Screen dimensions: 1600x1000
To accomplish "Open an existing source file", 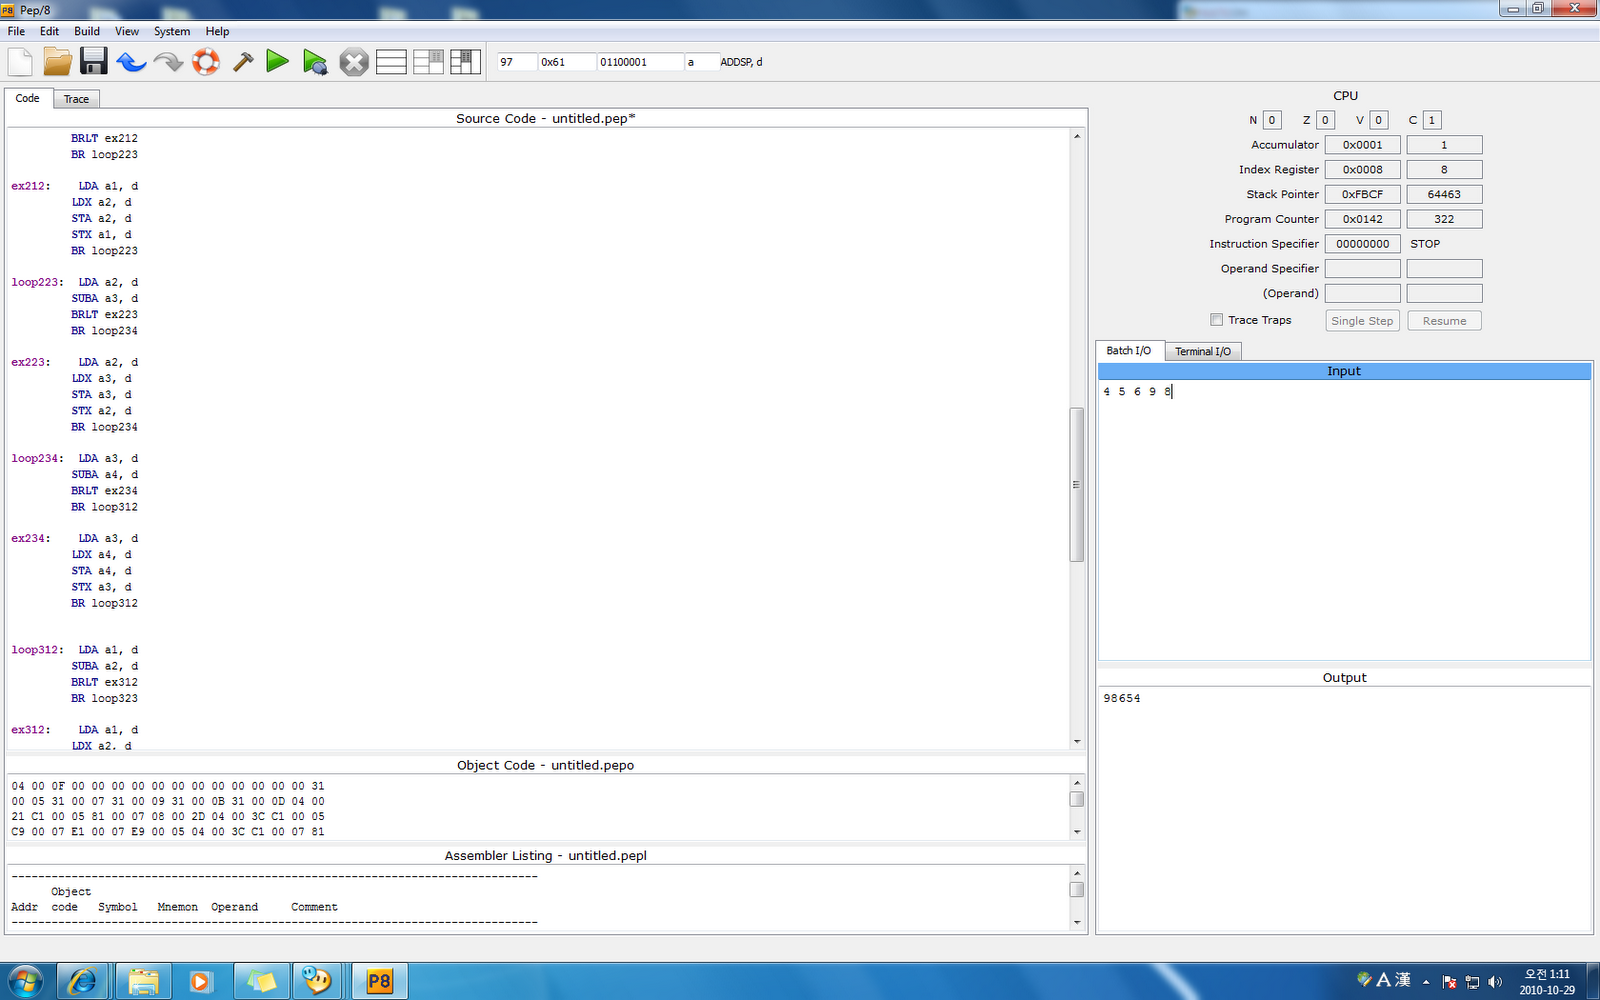I will click(57, 61).
